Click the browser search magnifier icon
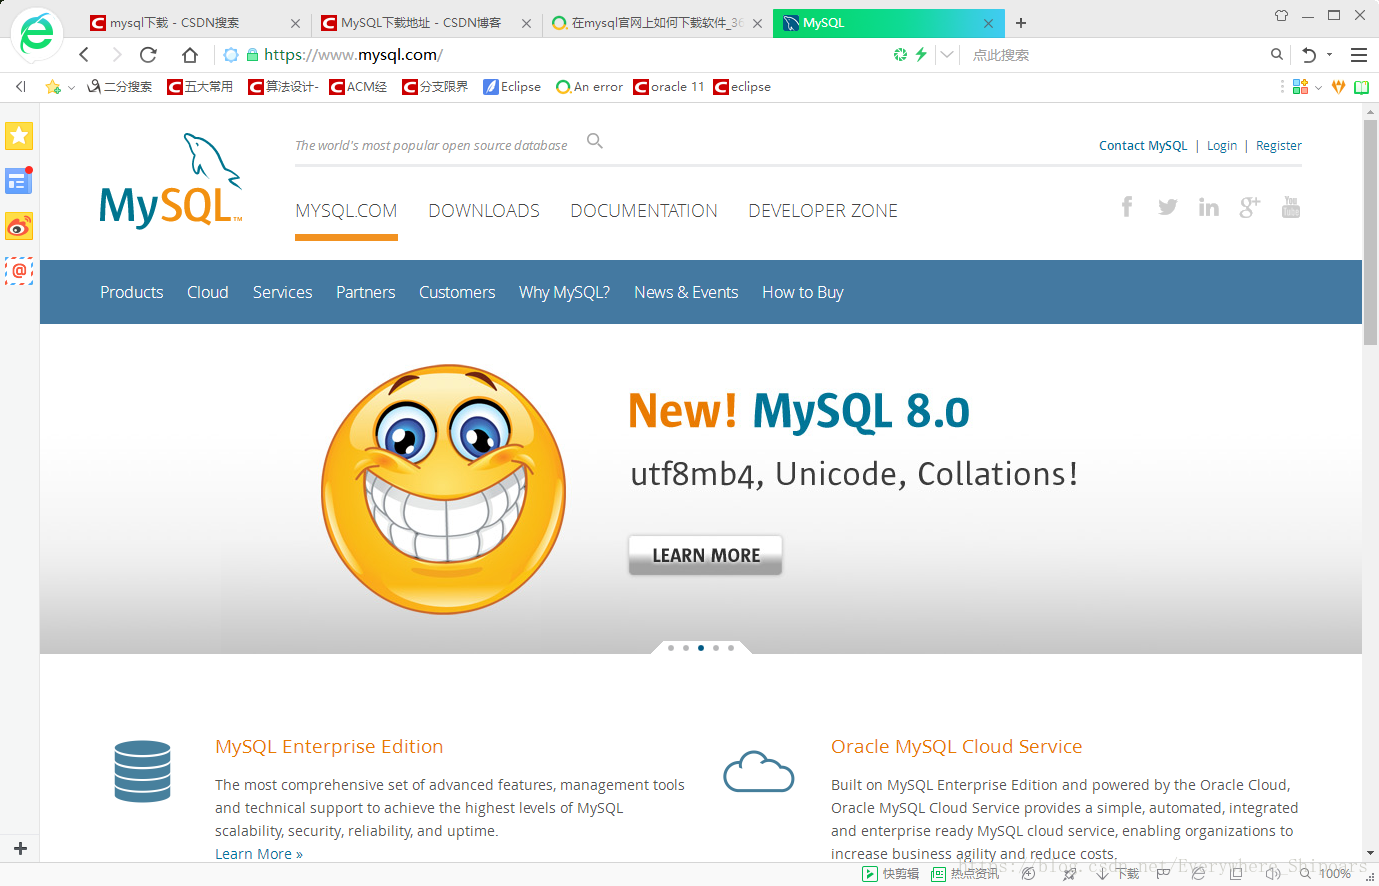The height and width of the screenshot is (886, 1379). click(x=1277, y=55)
